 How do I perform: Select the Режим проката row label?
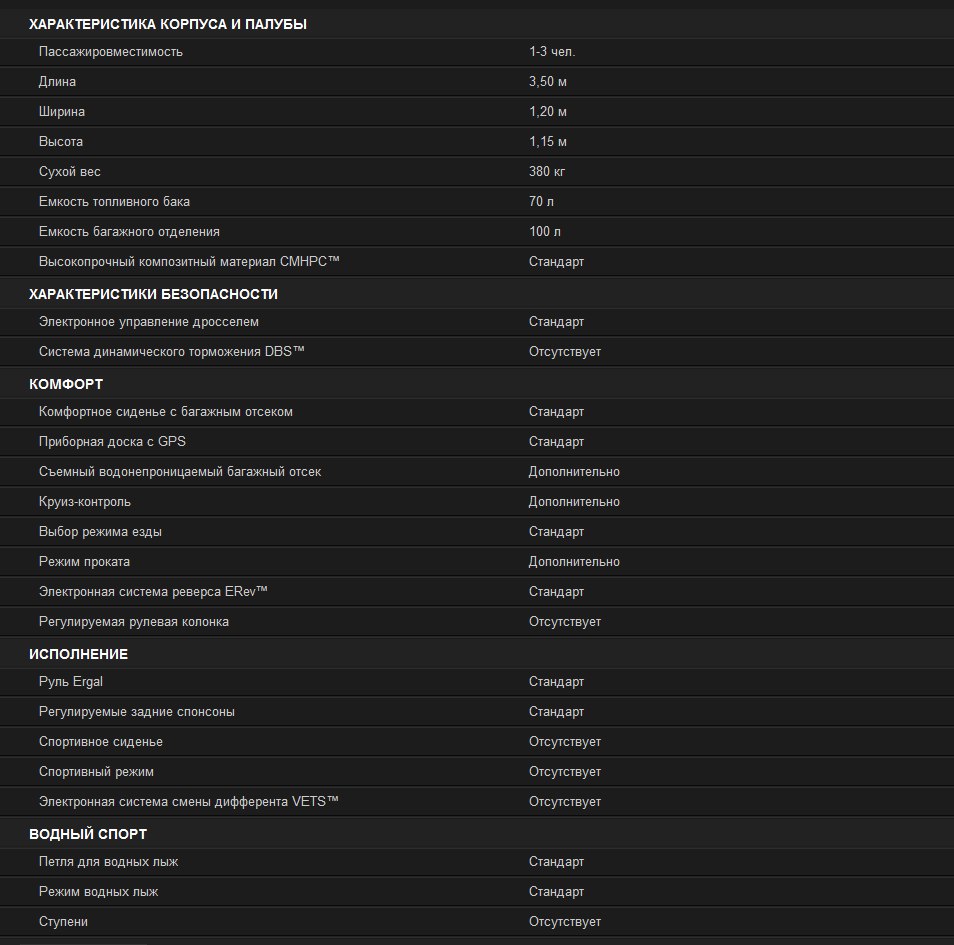(x=84, y=562)
